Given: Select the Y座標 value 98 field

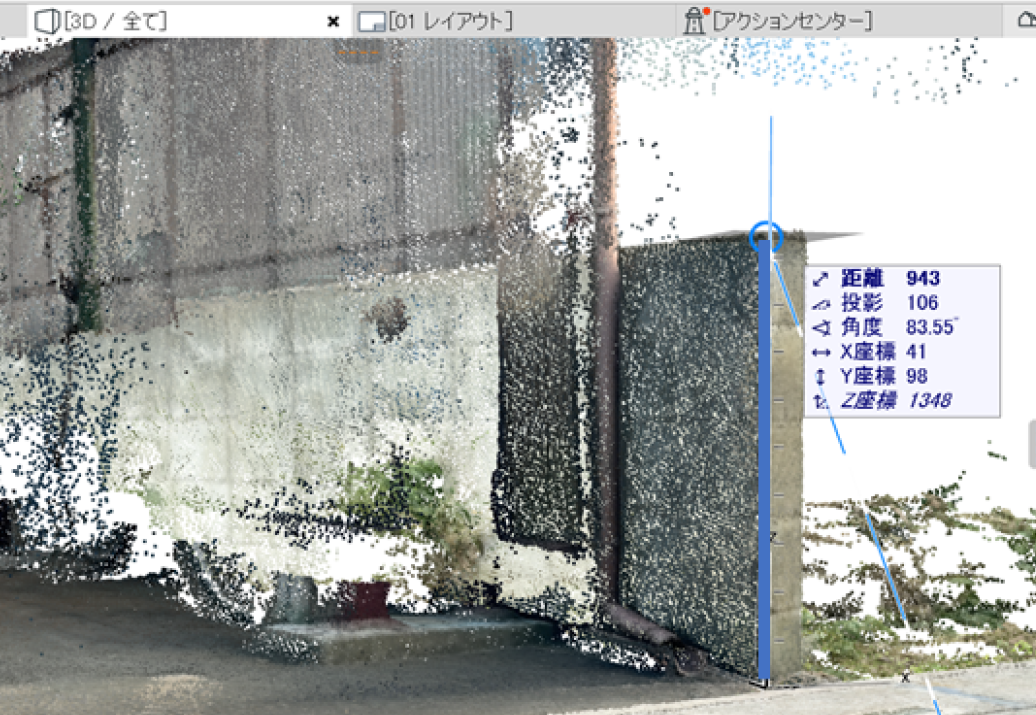Looking at the screenshot, I should (916, 376).
